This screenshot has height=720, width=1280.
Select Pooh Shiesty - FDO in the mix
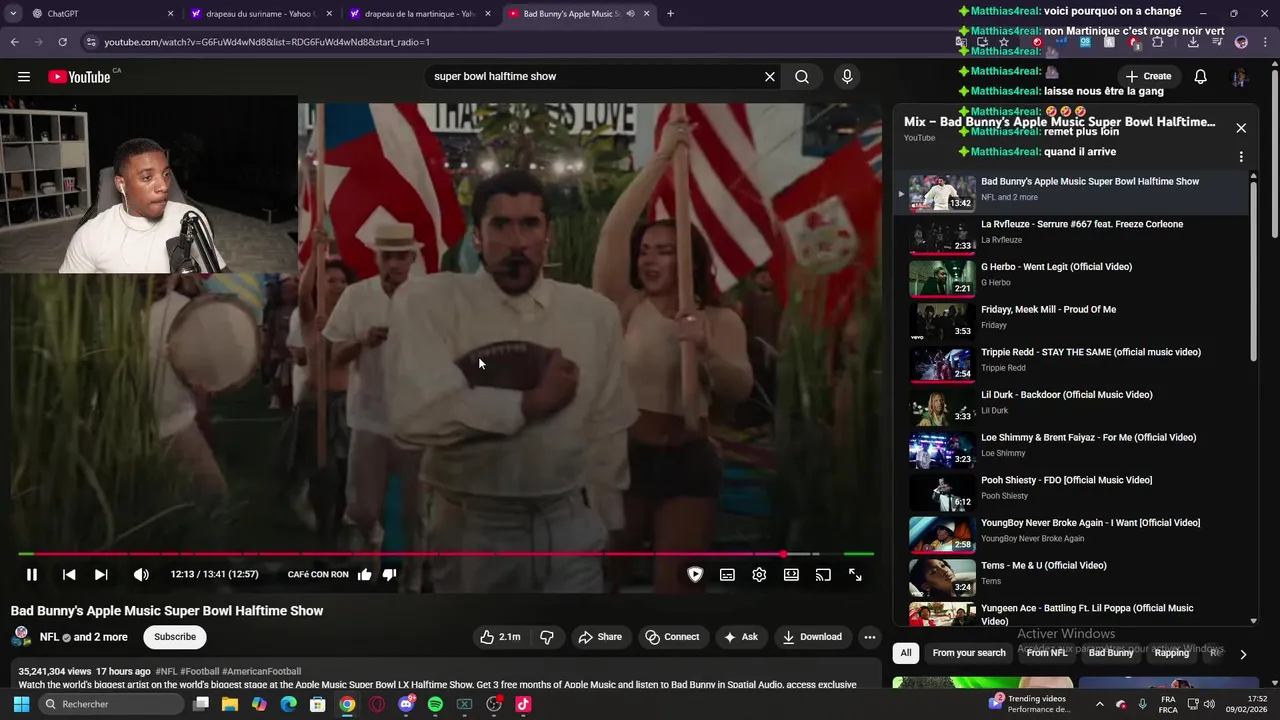(x=1073, y=492)
